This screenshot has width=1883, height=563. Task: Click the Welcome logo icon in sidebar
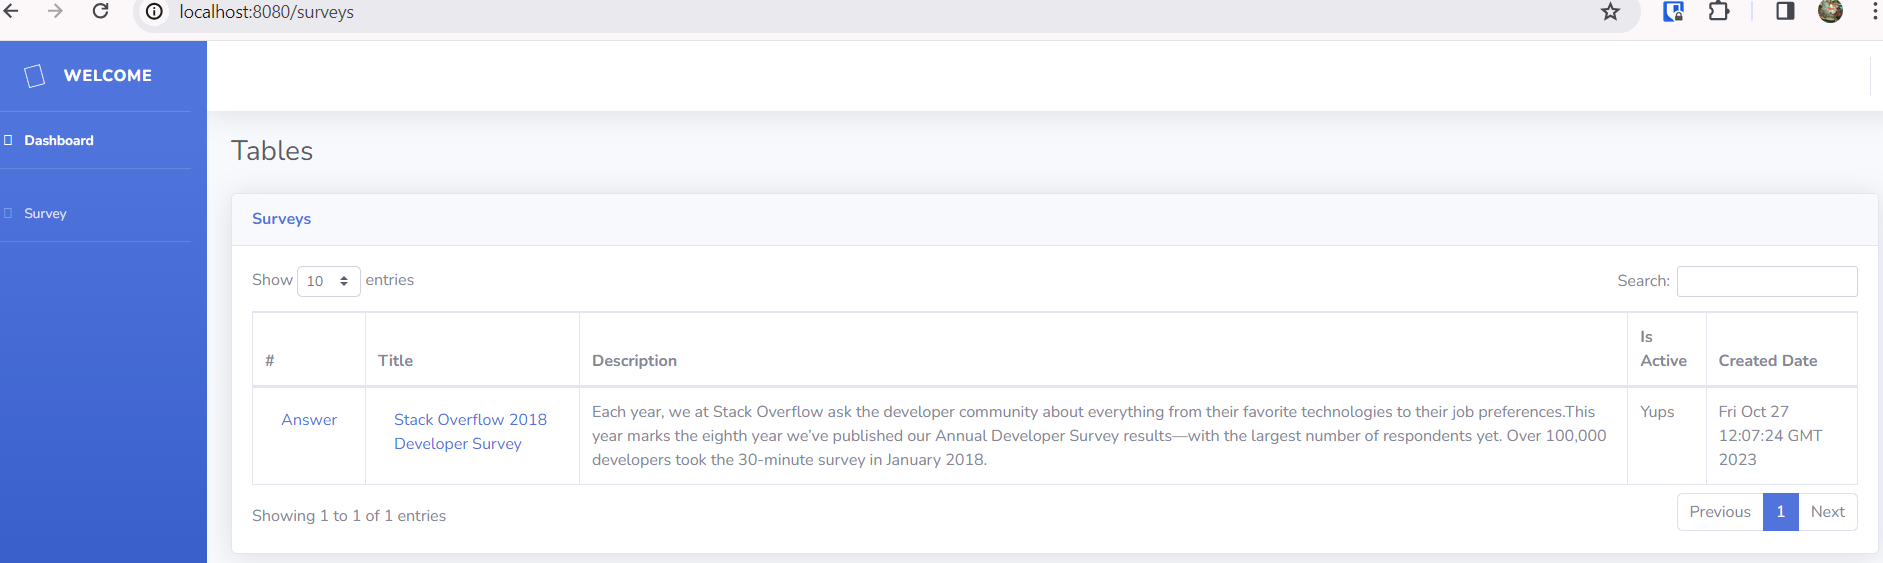35,76
